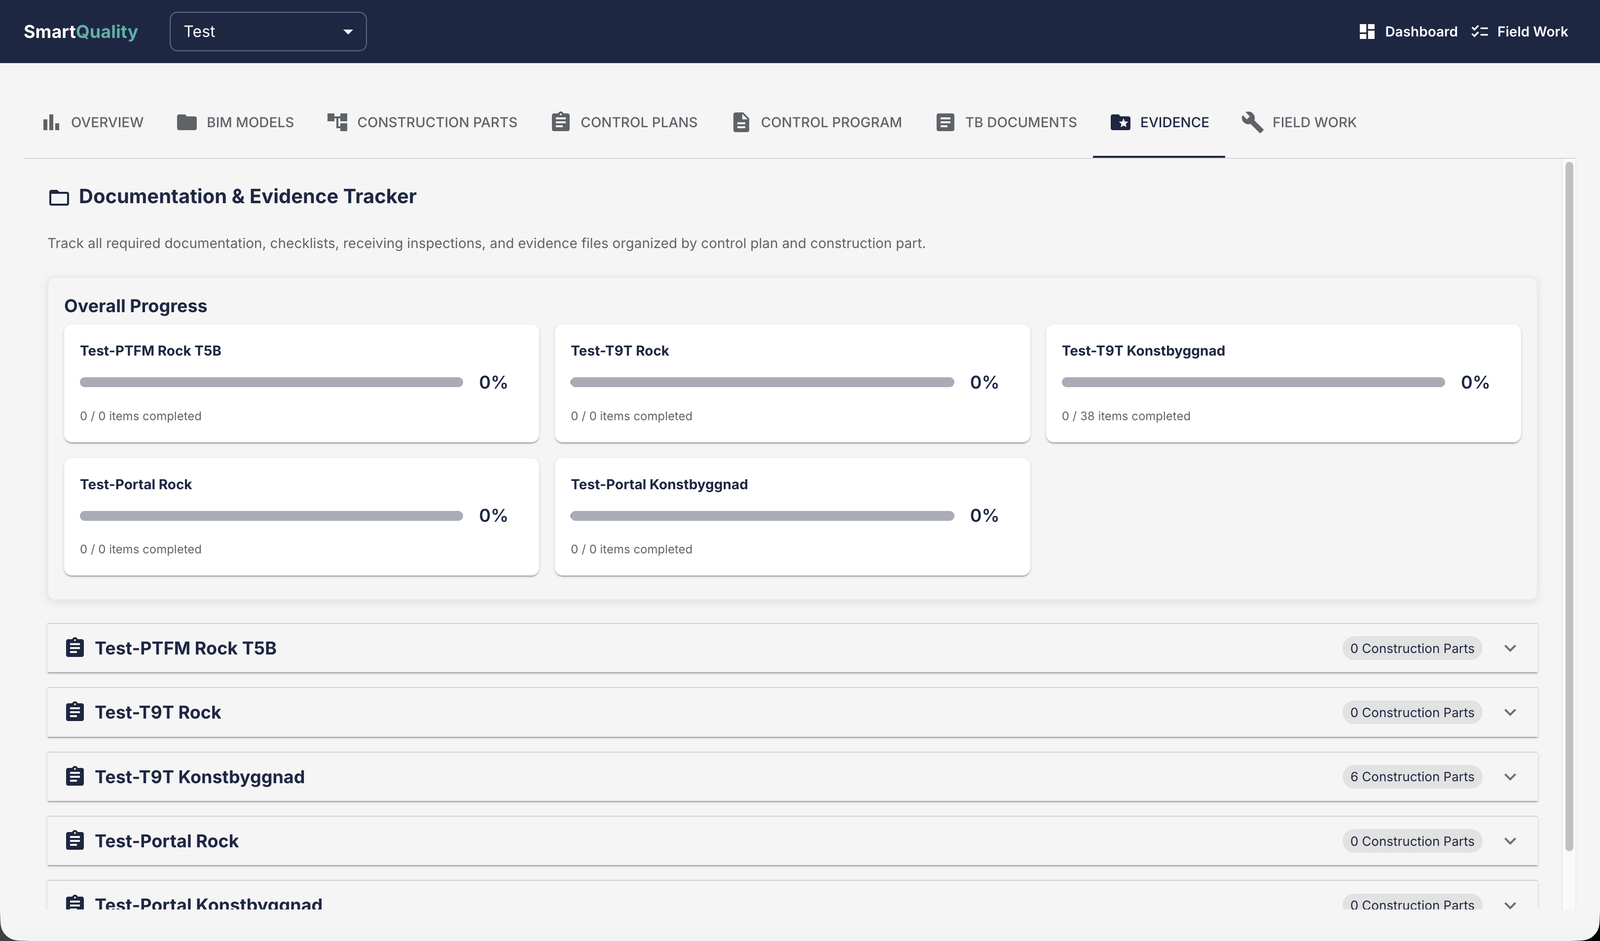
Task: Click the Dashboard grid icon in header
Action: [x=1367, y=32]
